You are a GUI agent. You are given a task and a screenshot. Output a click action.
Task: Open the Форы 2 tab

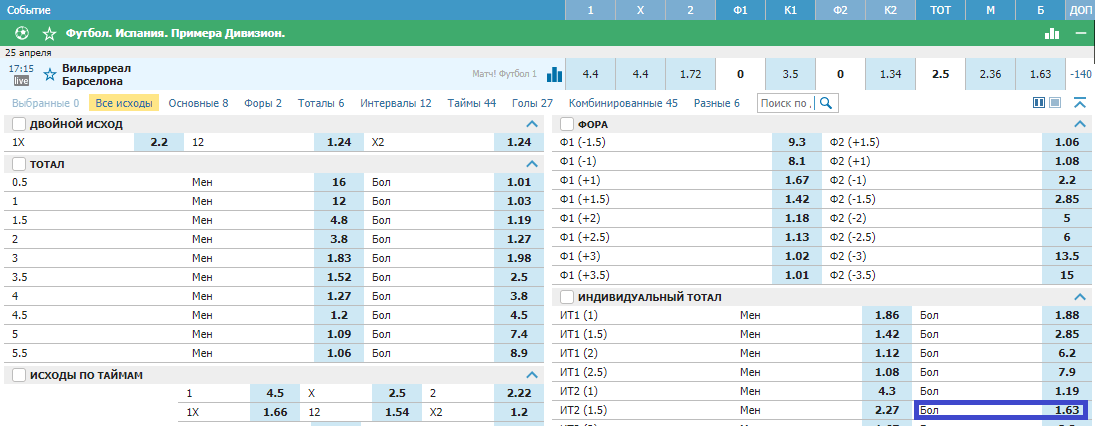[263, 103]
